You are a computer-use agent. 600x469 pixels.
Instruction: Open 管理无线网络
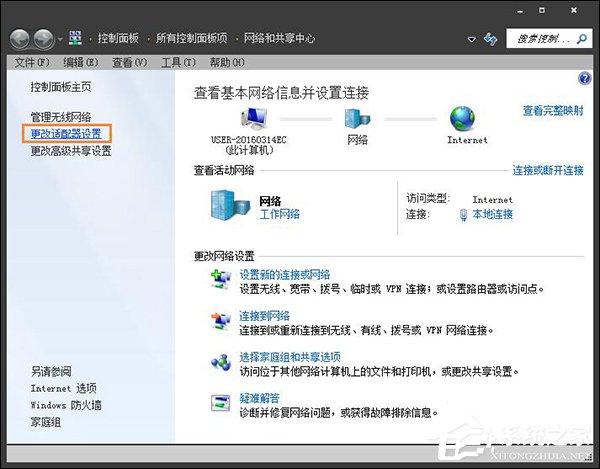click(61, 117)
